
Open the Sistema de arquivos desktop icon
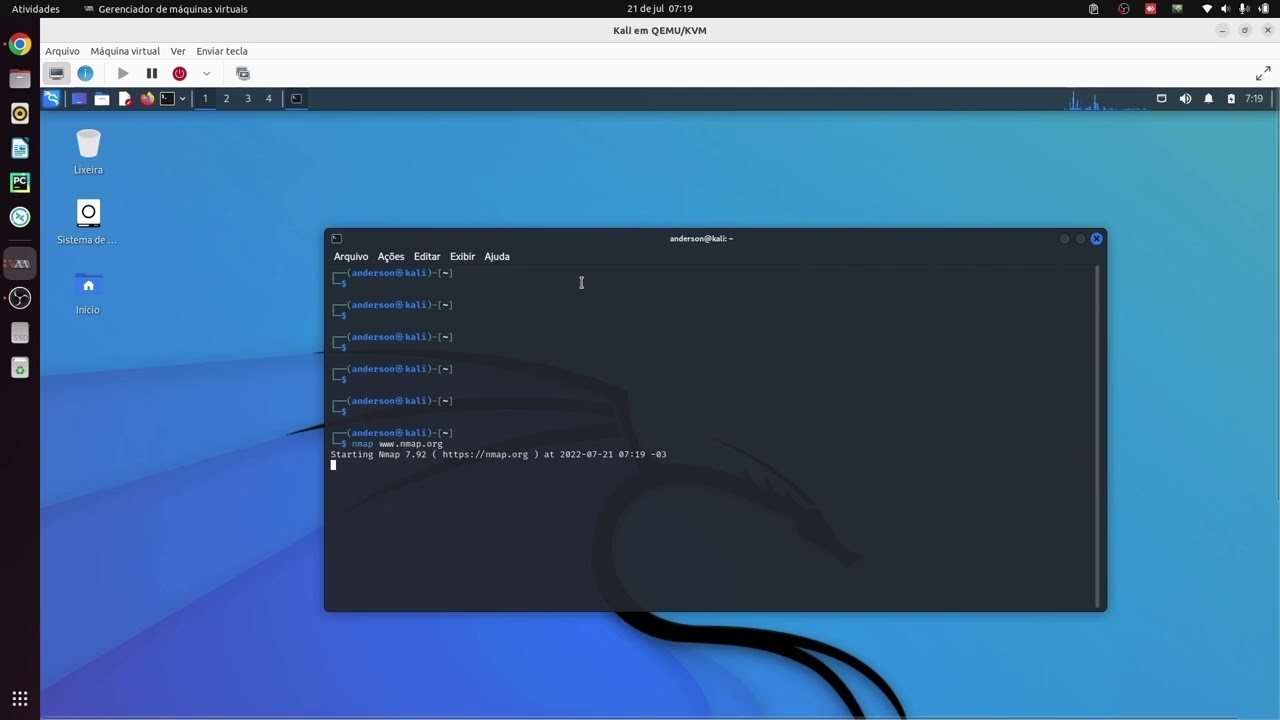[87, 222]
